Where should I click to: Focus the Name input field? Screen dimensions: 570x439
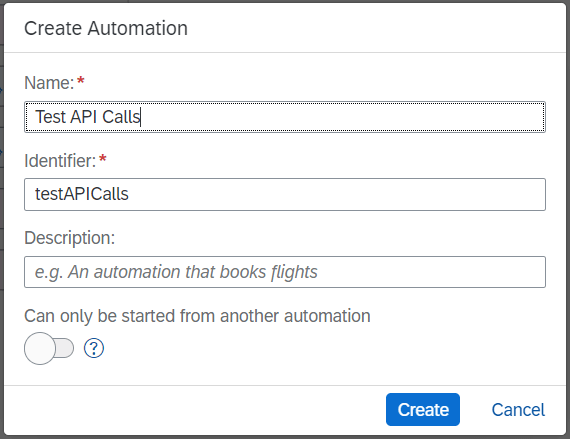[285, 117]
